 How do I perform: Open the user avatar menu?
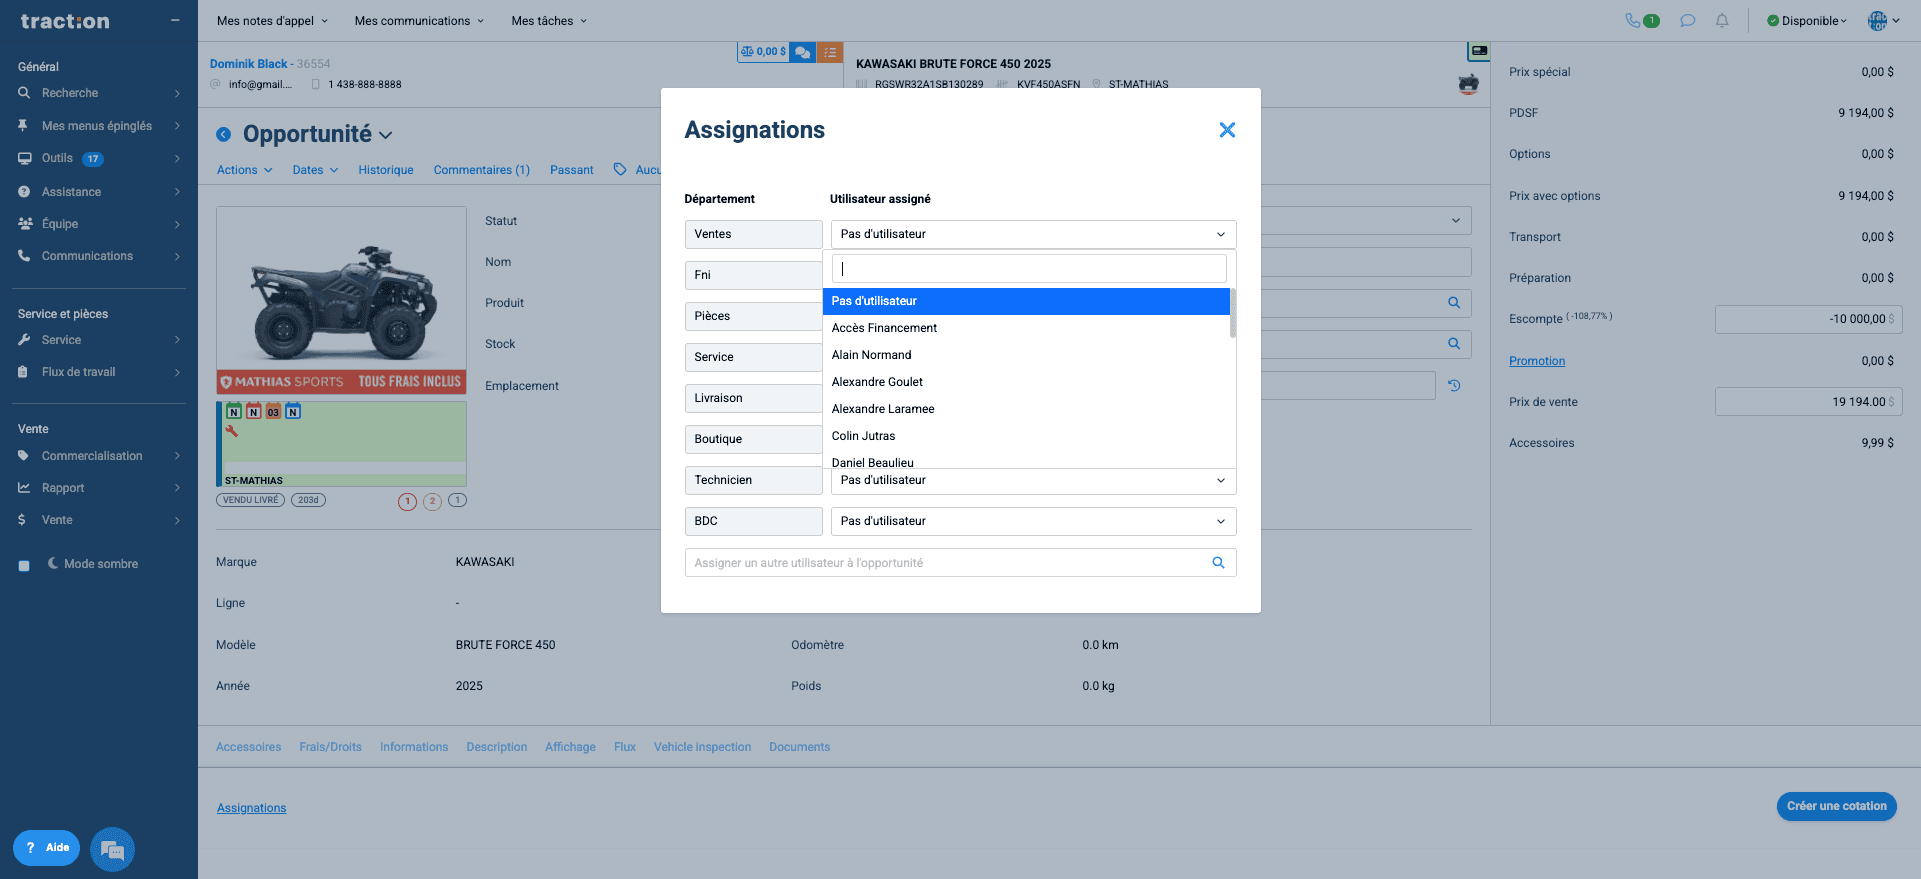[x=1883, y=21]
